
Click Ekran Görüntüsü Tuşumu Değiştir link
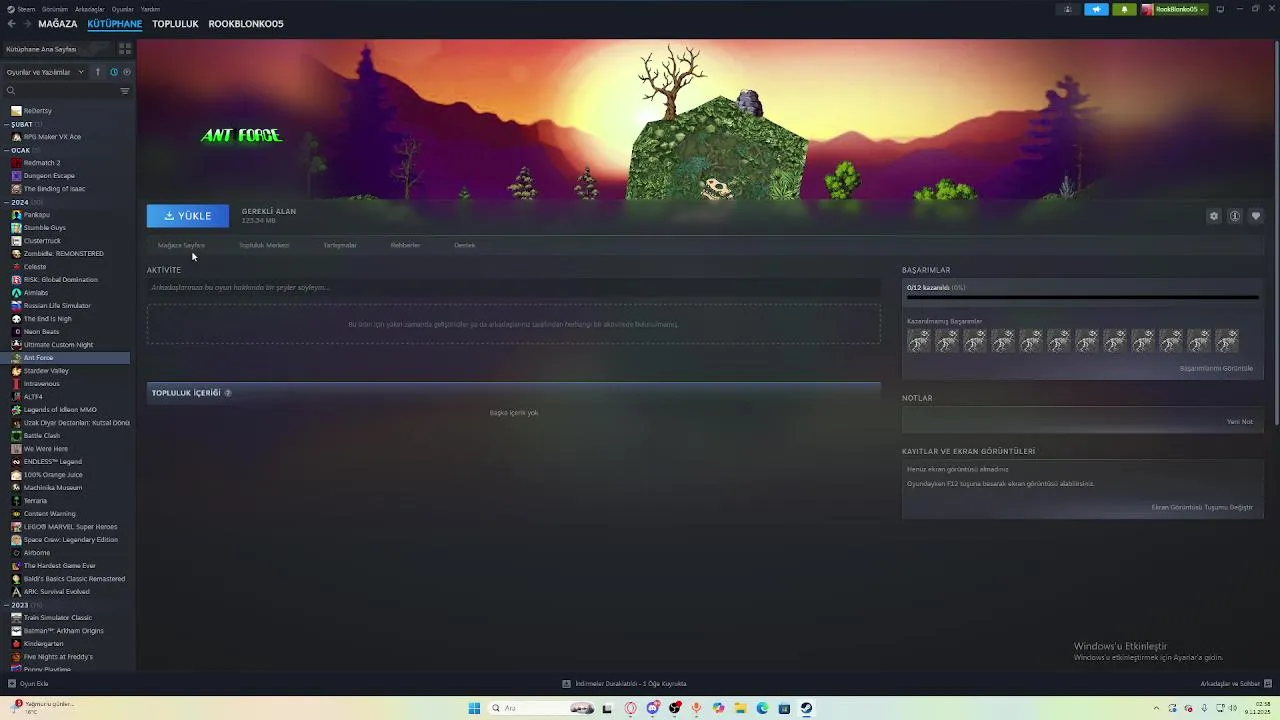(x=1202, y=507)
